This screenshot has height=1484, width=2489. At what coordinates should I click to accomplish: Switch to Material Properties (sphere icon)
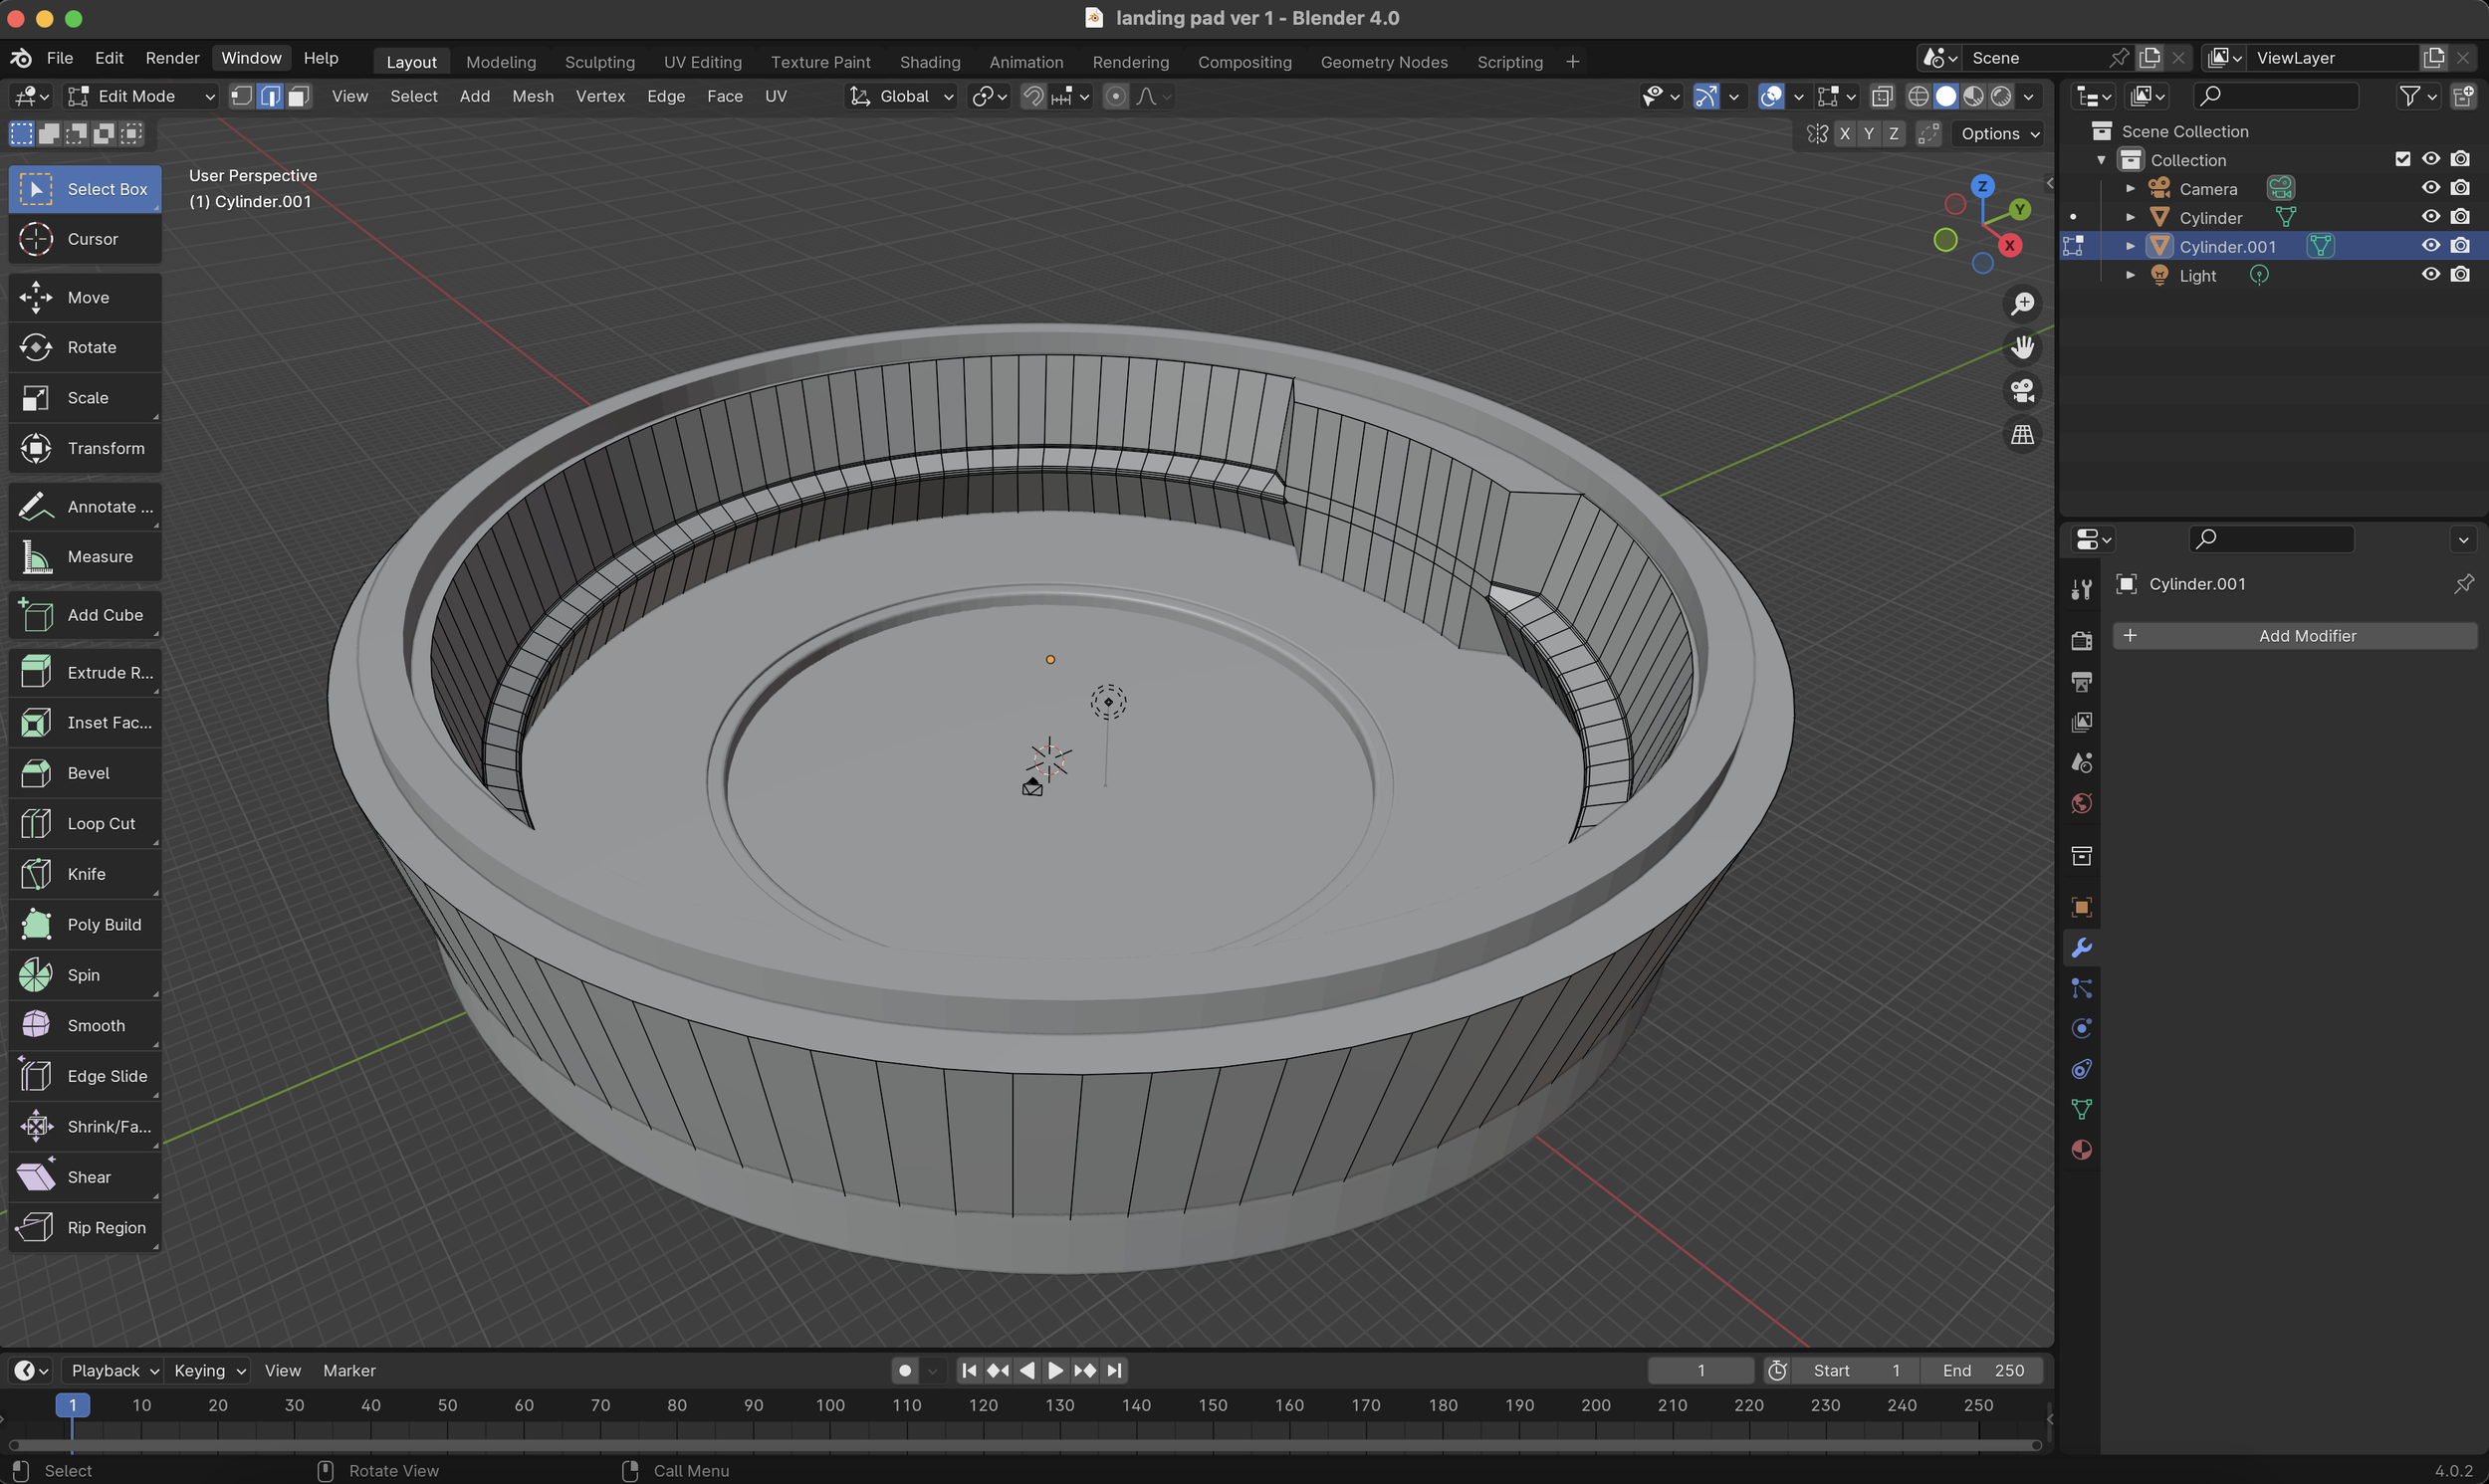point(2081,1150)
